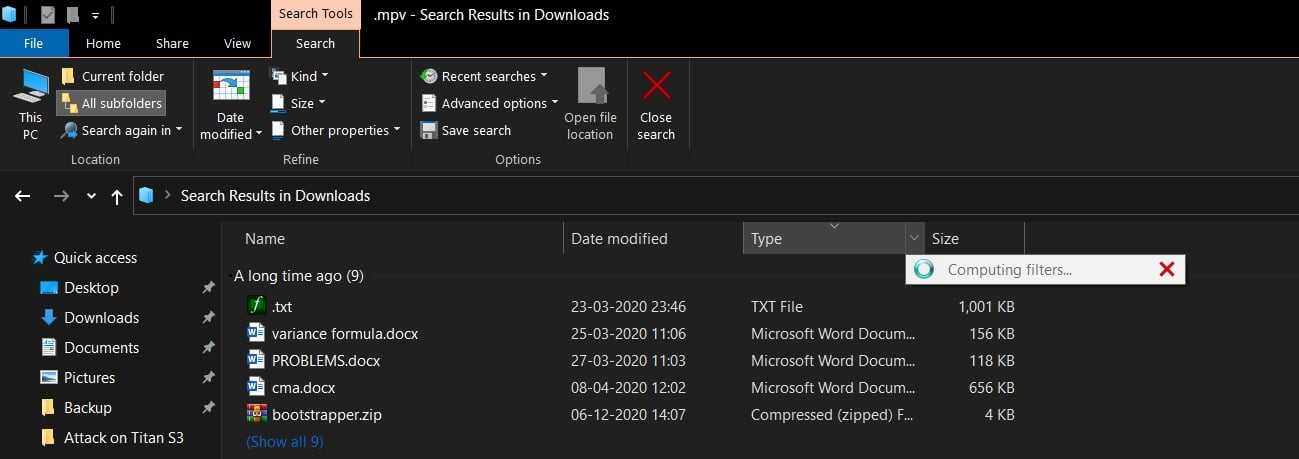Open Type column filter dropdown arrow
Image resolution: width=1299 pixels, height=459 pixels.
[914, 239]
